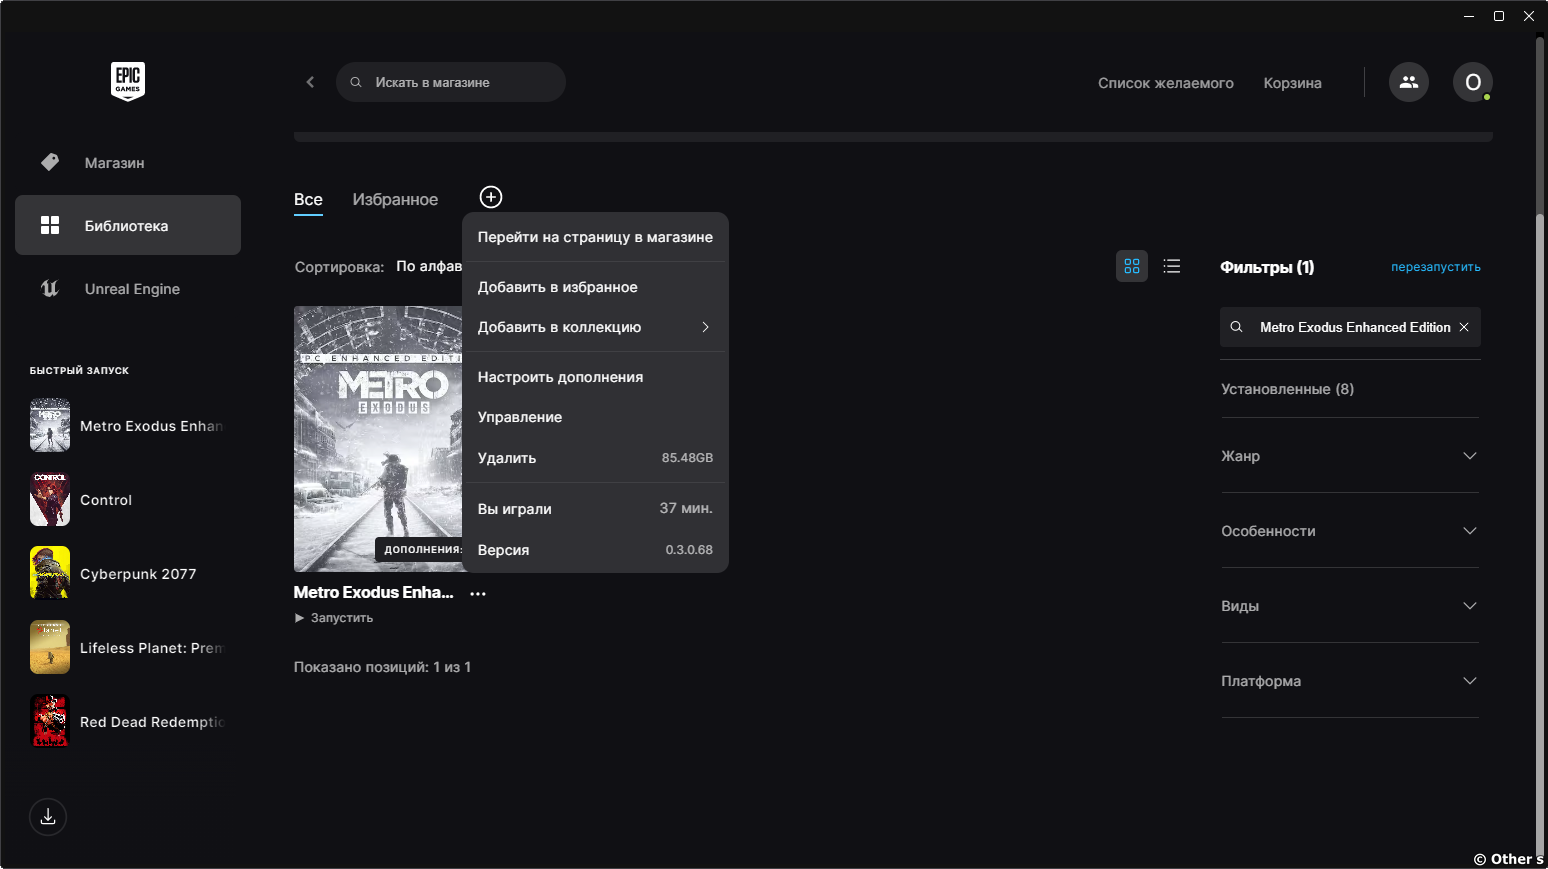The height and width of the screenshot is (869, 1548).
Task: Choose Управление in context menu
Action: pos(595,417)
